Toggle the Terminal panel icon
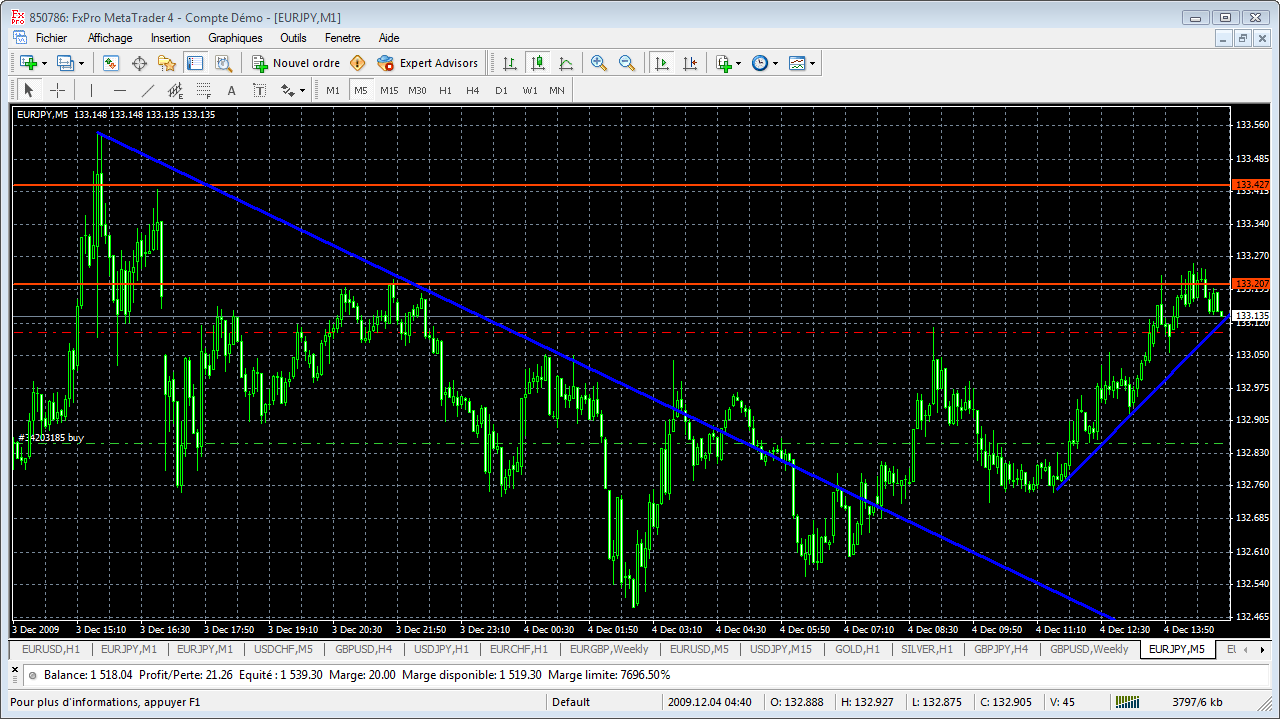 pos(195,63)
